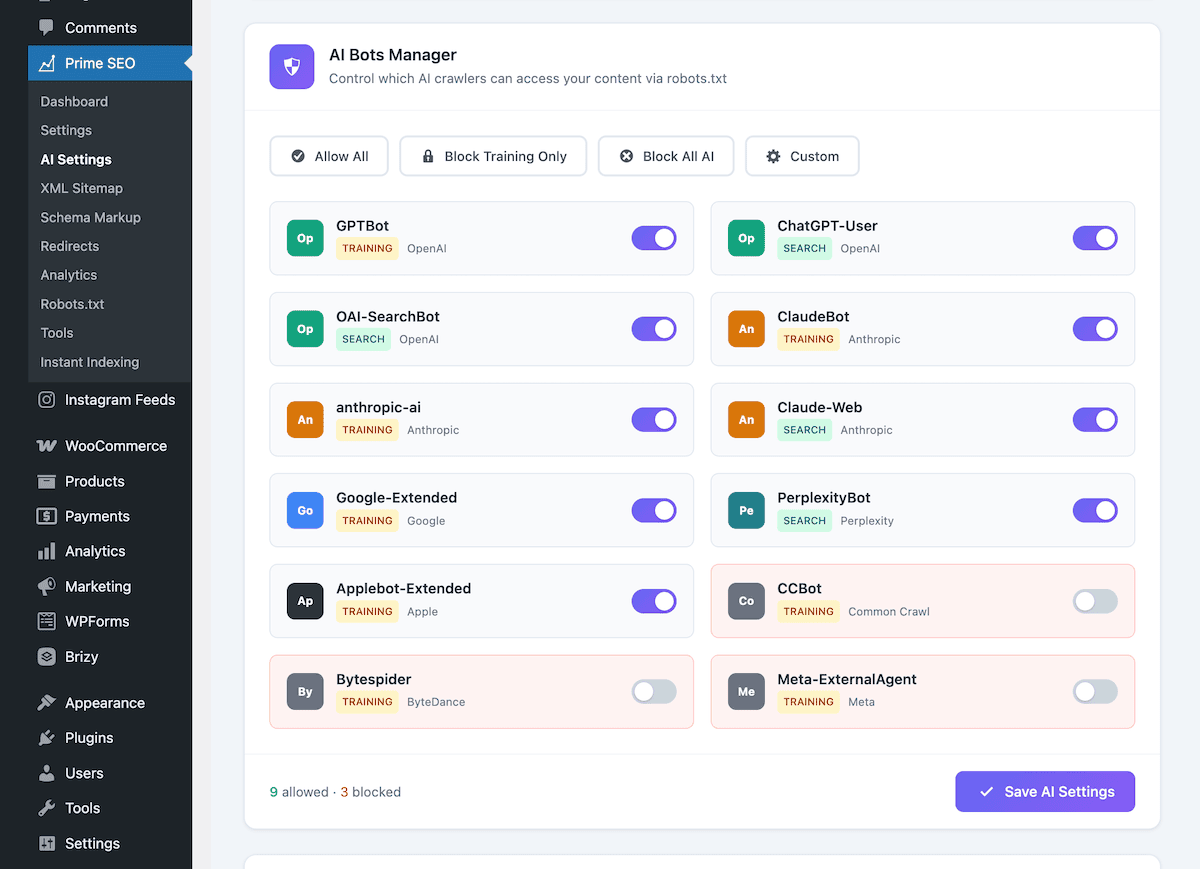
Task: Click the Payments dollar icon
Action: [46, 516]
